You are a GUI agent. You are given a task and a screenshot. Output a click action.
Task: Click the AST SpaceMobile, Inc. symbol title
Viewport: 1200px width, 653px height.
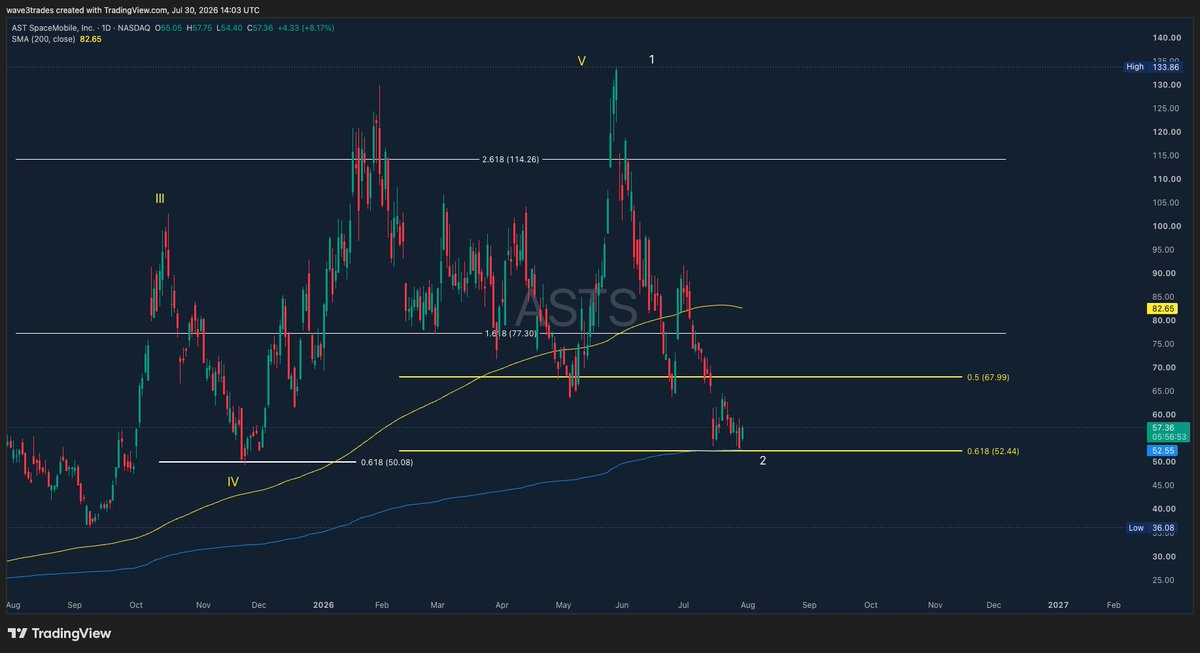[x=54, y=28]
